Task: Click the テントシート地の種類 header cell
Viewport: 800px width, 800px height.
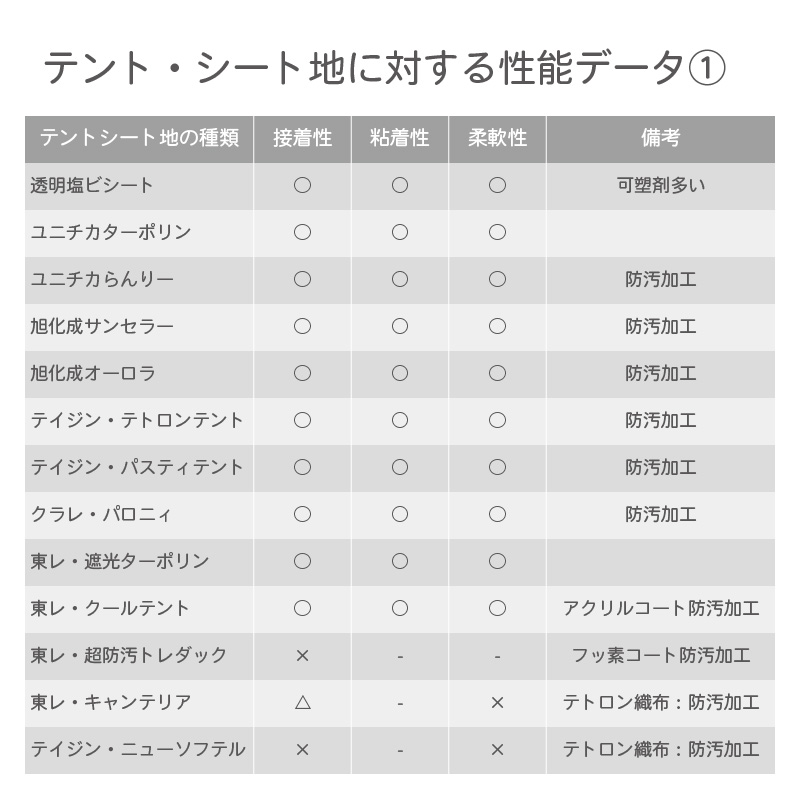Action: (139, 138)
